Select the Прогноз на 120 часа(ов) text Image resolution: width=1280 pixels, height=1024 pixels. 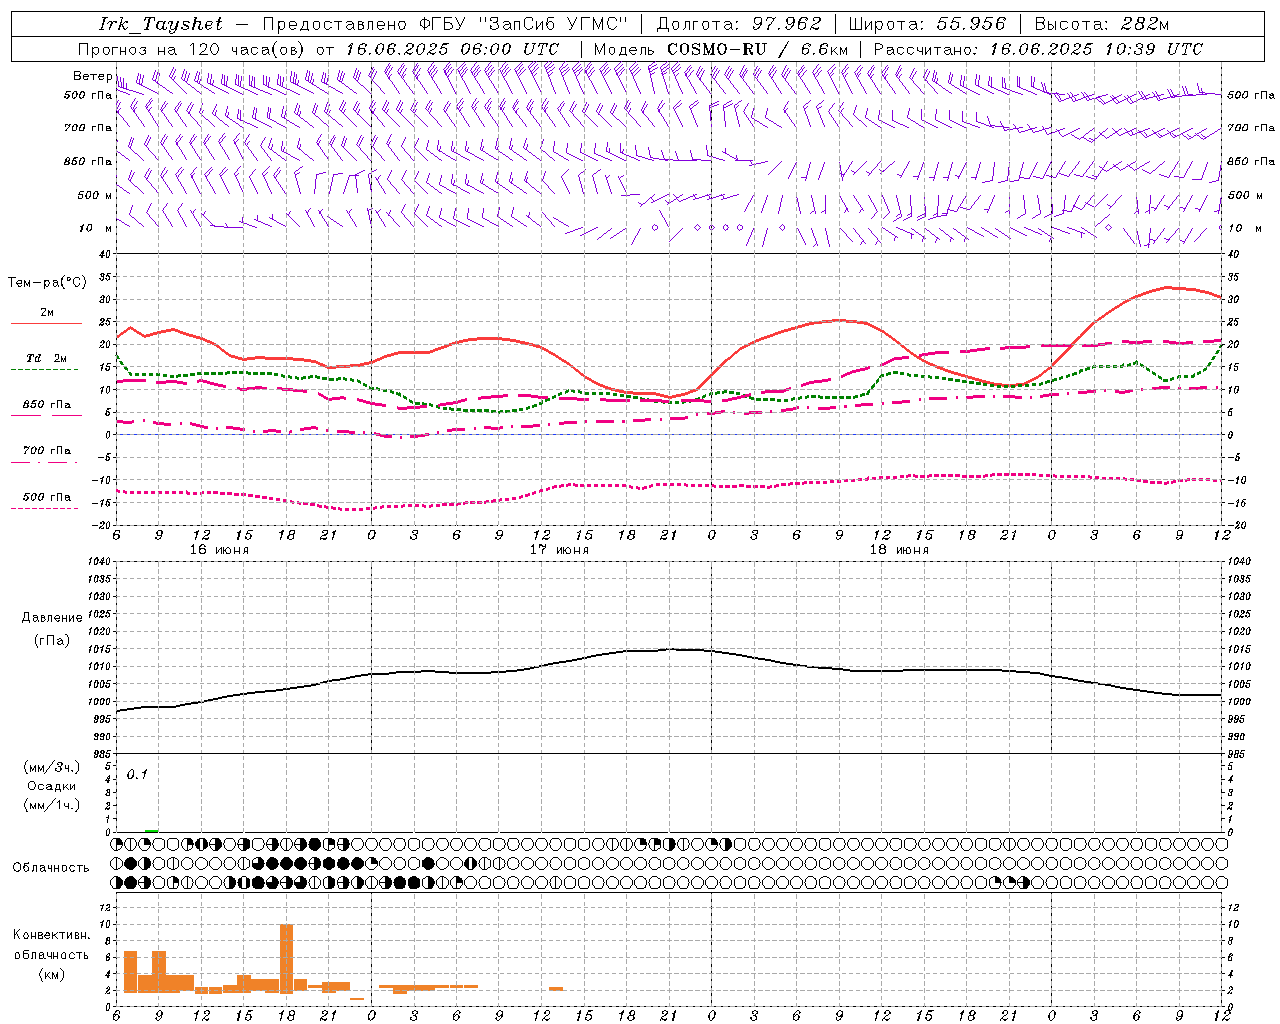click(x=192, y=49)
